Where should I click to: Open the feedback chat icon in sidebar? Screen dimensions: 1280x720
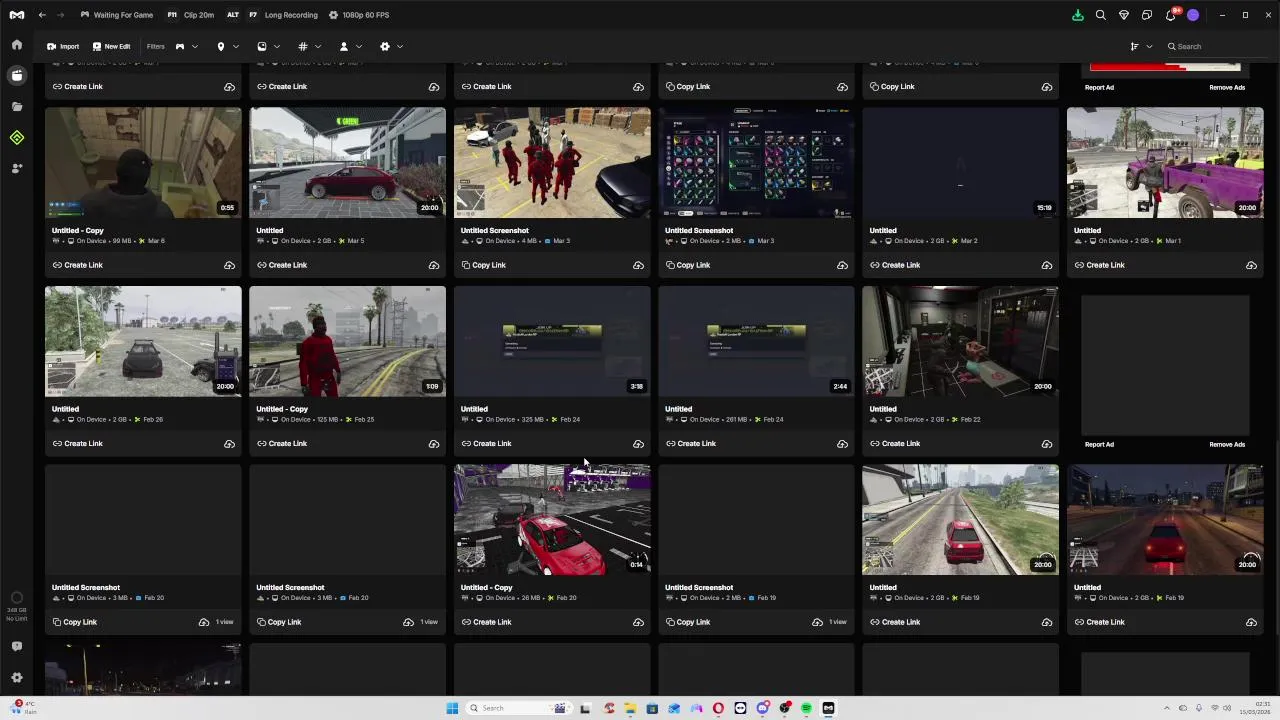click(17, 647)
